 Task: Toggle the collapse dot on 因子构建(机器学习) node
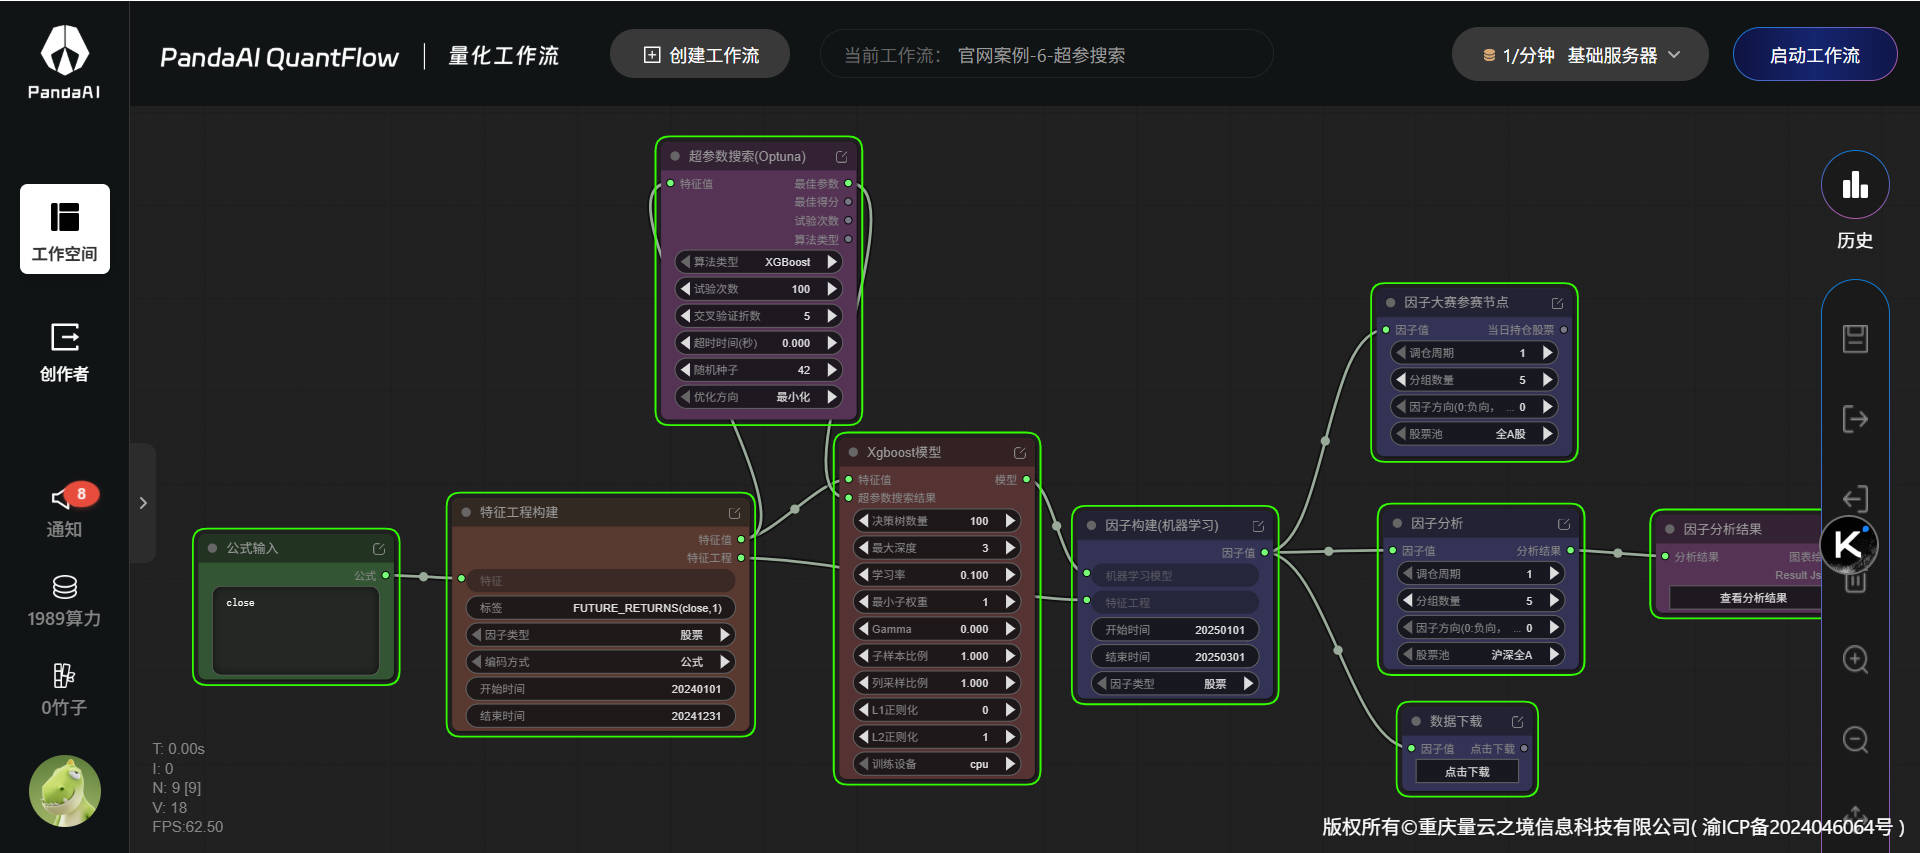click(x=1092, y=525)
